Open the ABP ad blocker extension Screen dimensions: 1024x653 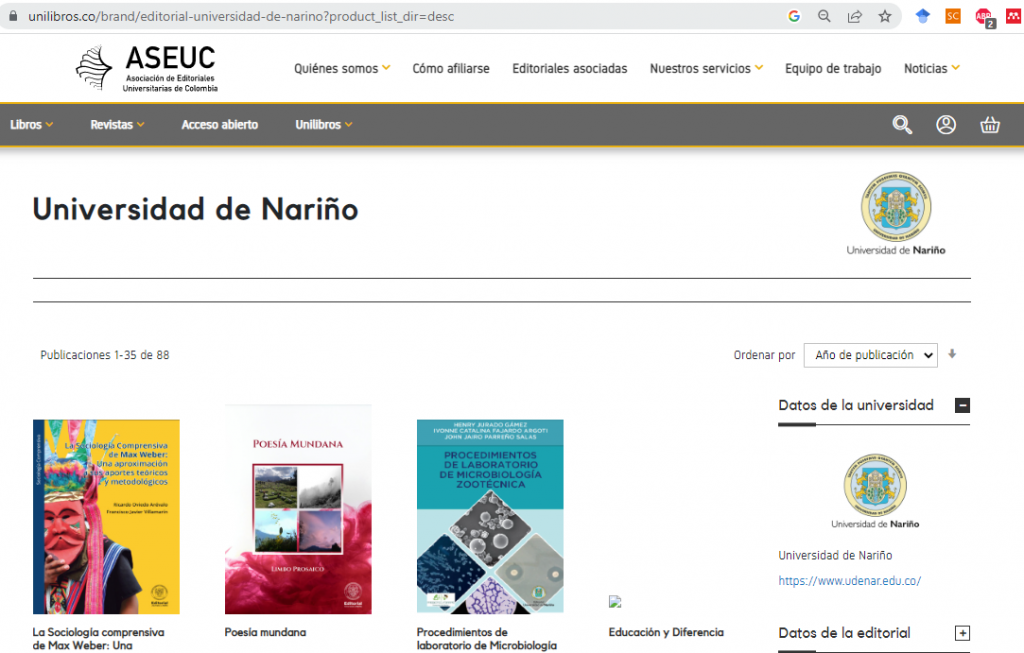pyautogui.click(x=984, y=18)
